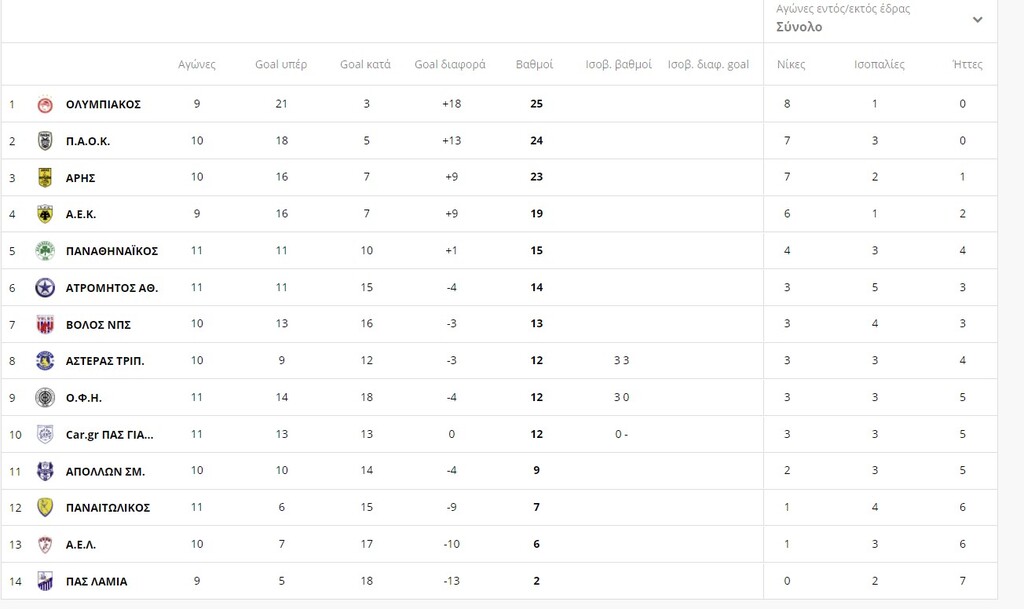This screenshot has height=609, width=1024.
Task: Click the O.F.I. team crest icon
Action: coord(45,398)
